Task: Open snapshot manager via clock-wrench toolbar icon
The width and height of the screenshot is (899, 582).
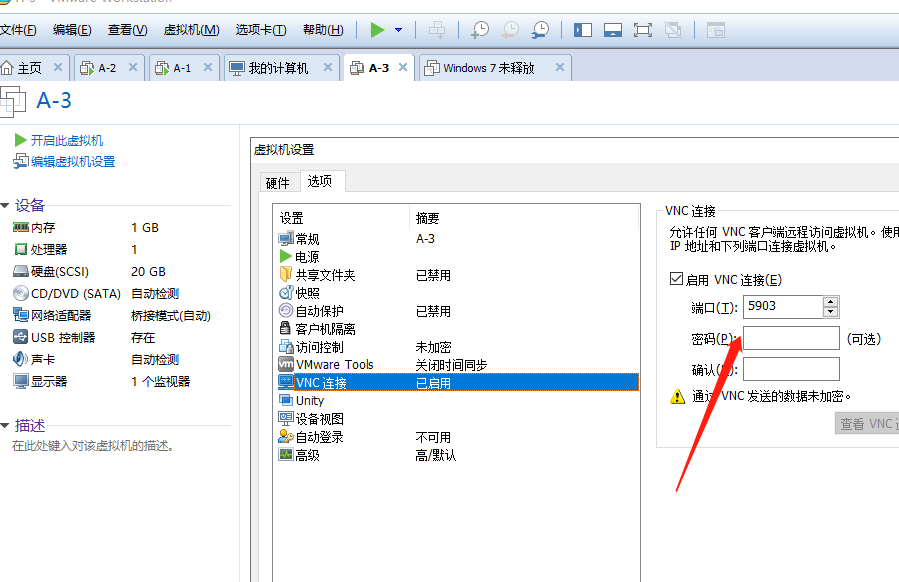Action: point(540,30)
